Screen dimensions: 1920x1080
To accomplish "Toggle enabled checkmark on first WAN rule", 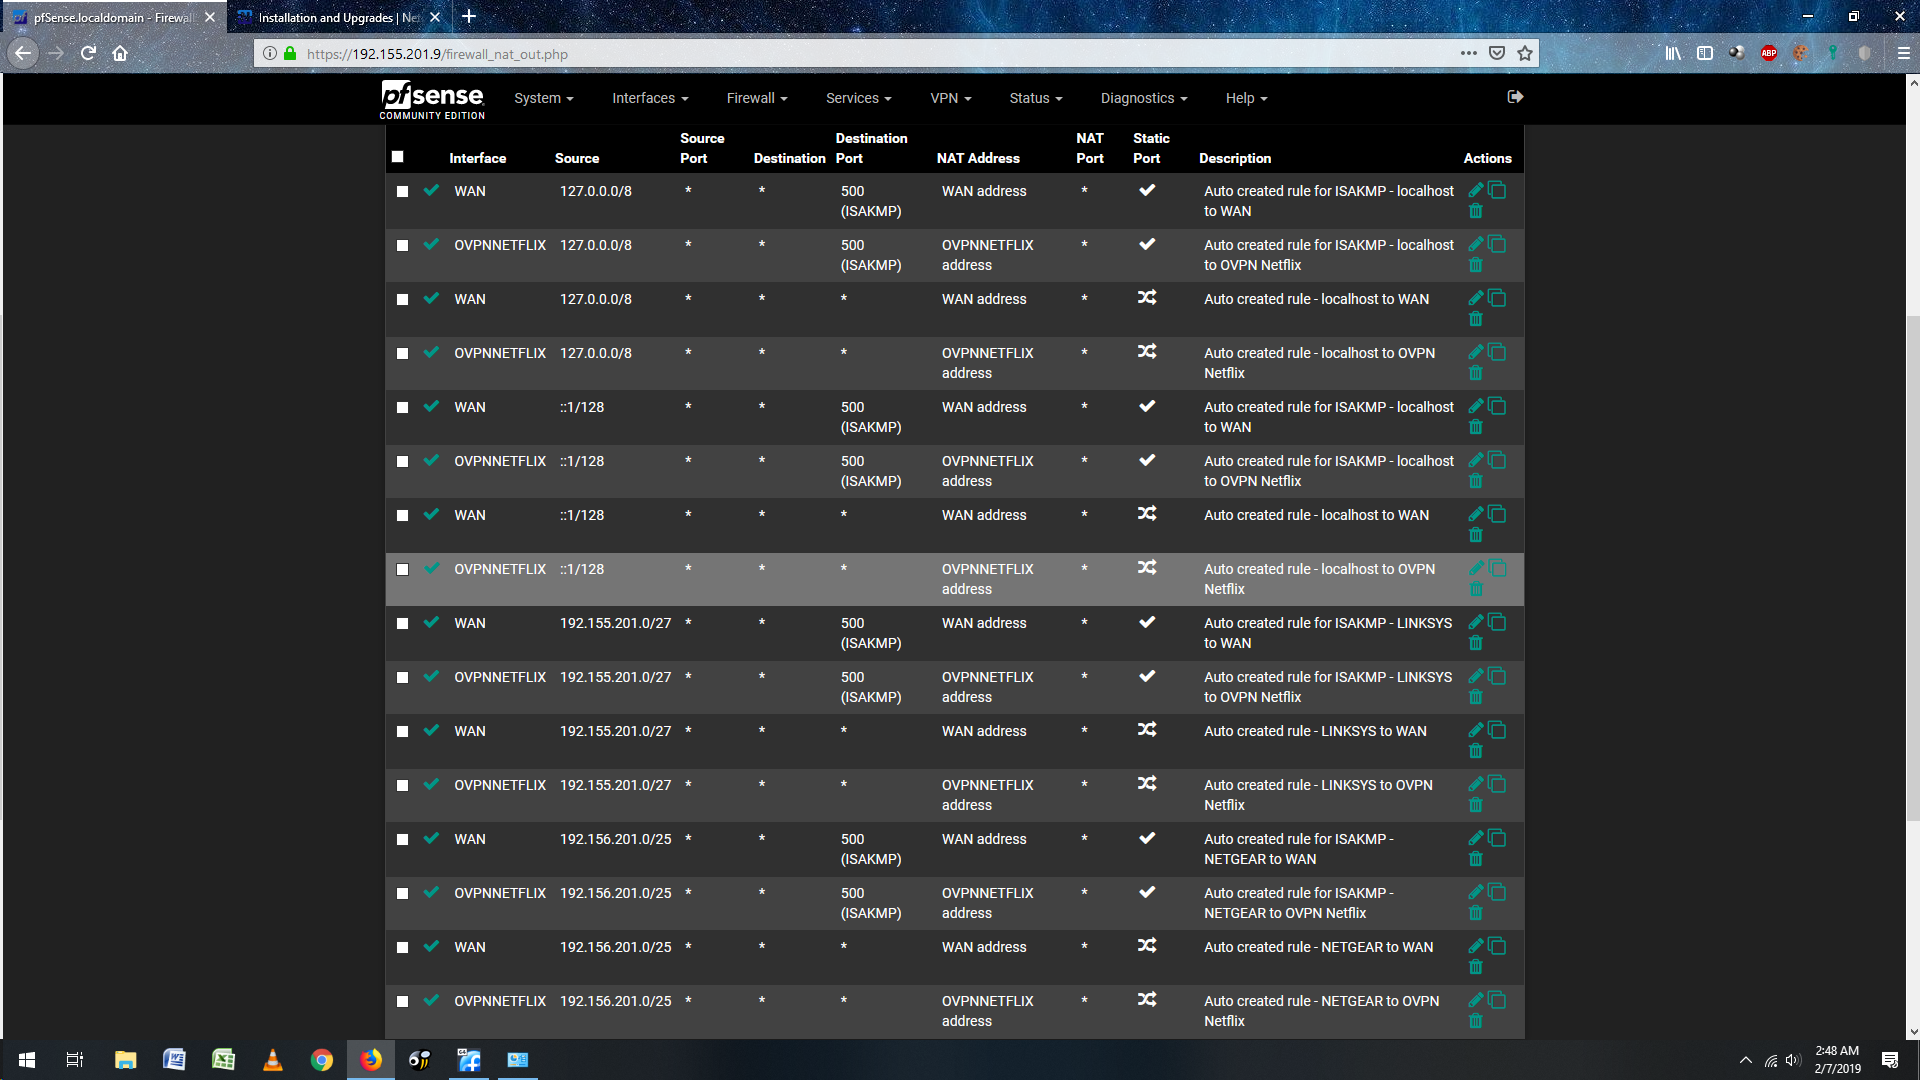I will click(431, 190).
